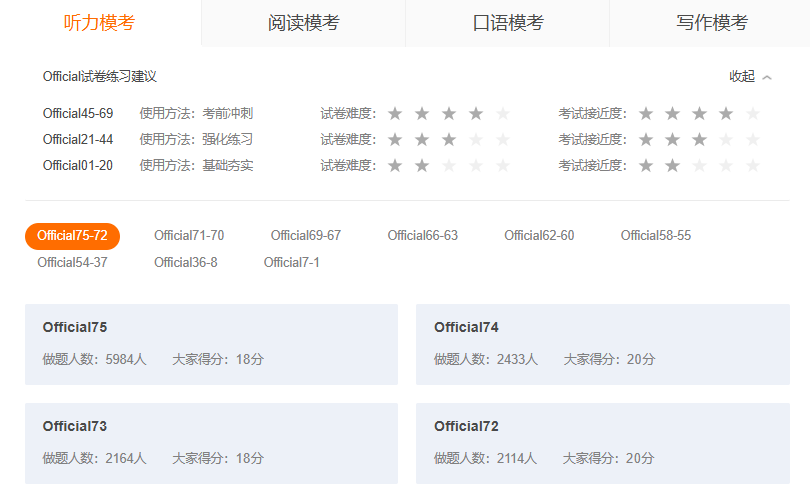Click the collapse chevron arrow icon

pyautogui.click(x=767, y=77)
